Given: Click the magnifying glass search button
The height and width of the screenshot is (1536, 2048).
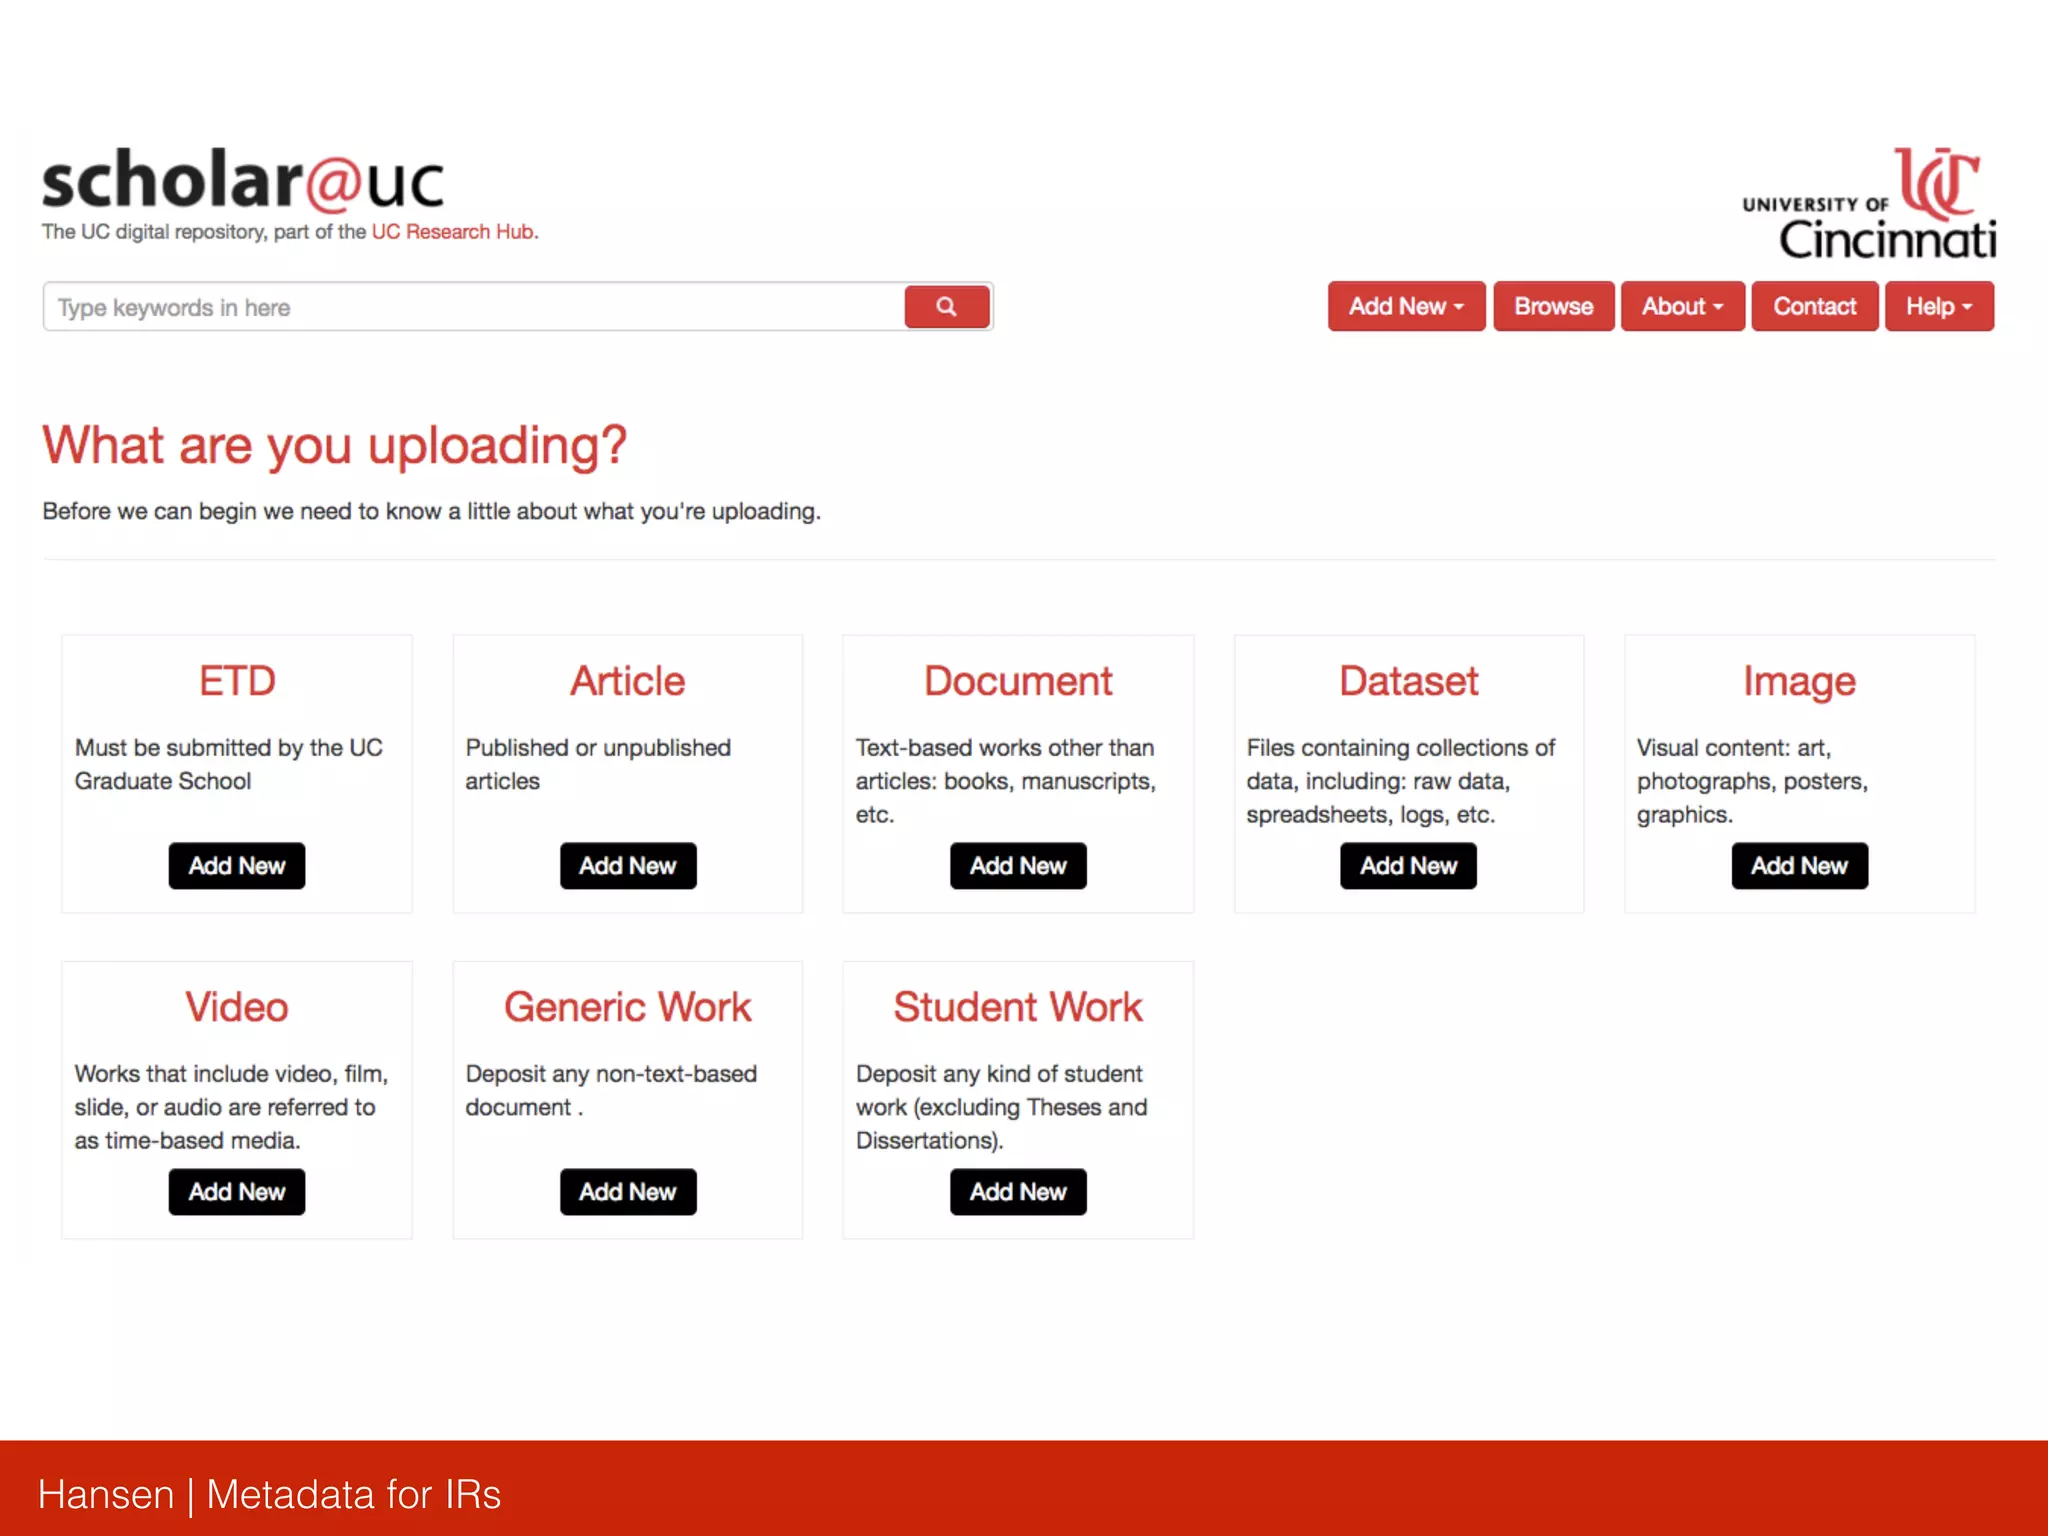Looking at the screenshot, I should click(946, 307).
